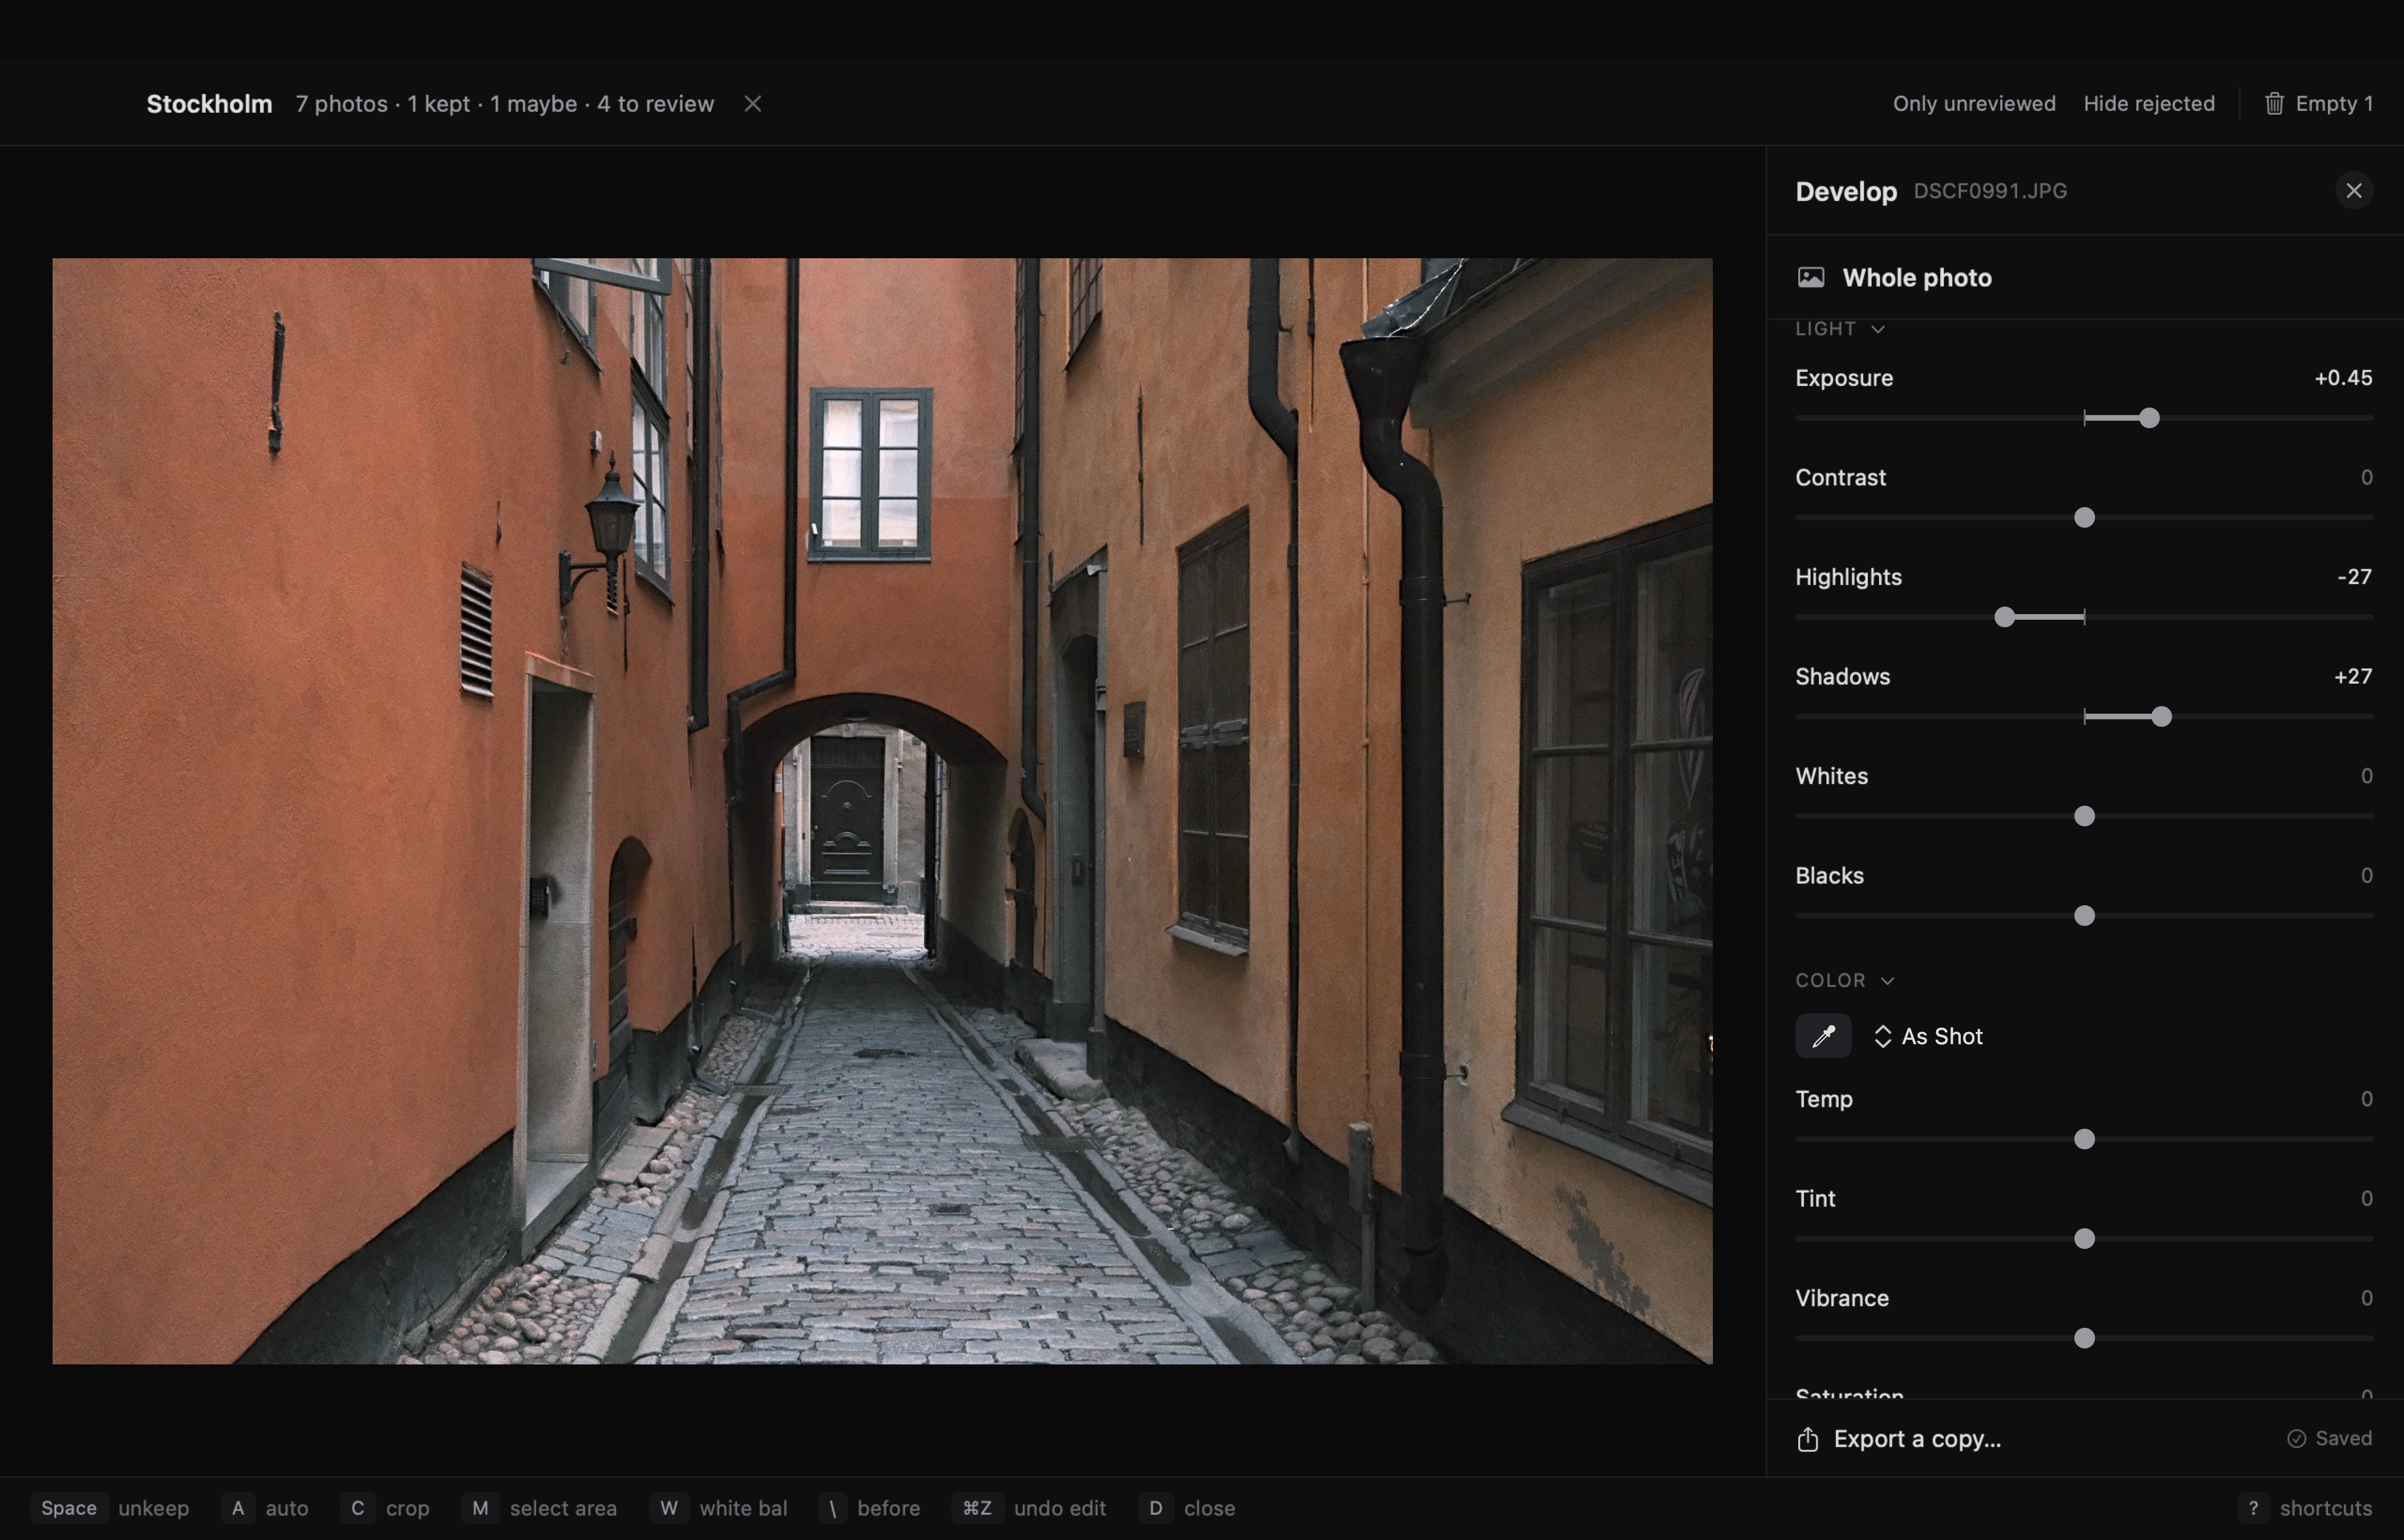Click the D close shortcut
This screenshot has height=1540, width=2404.
coord(1187,1508)
